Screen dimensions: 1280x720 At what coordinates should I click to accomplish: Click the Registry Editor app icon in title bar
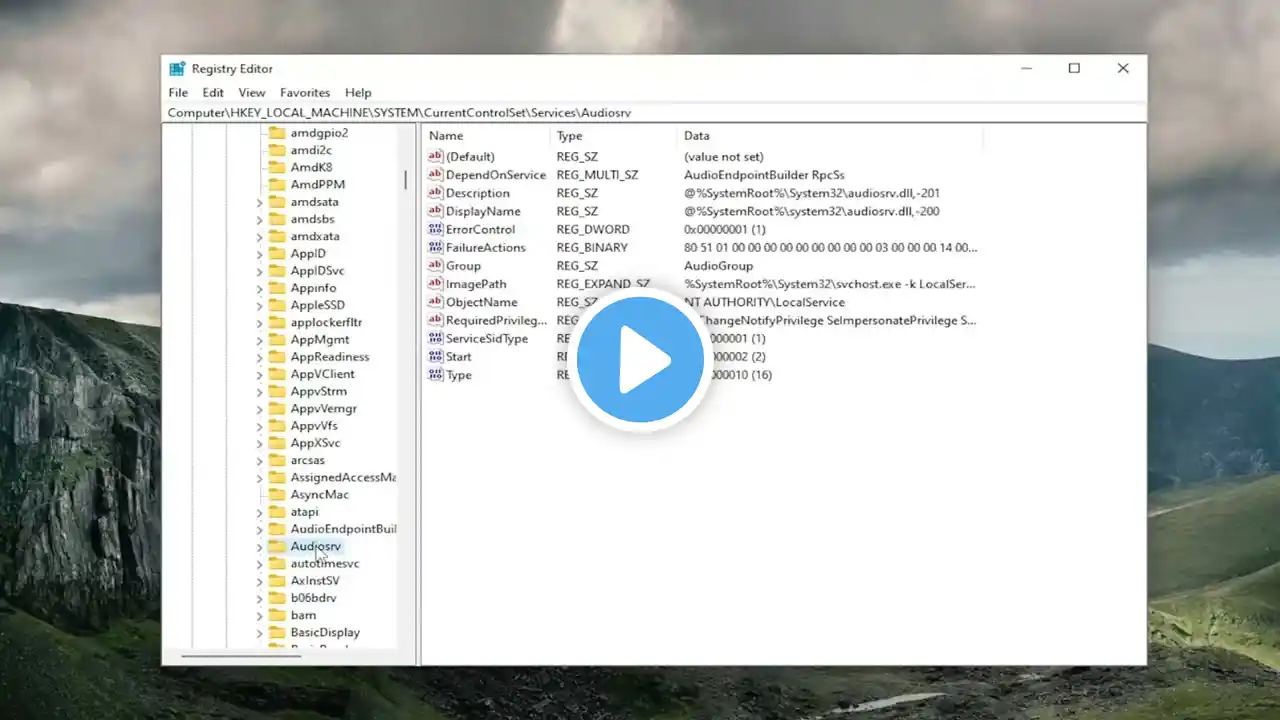pos(177,69)
